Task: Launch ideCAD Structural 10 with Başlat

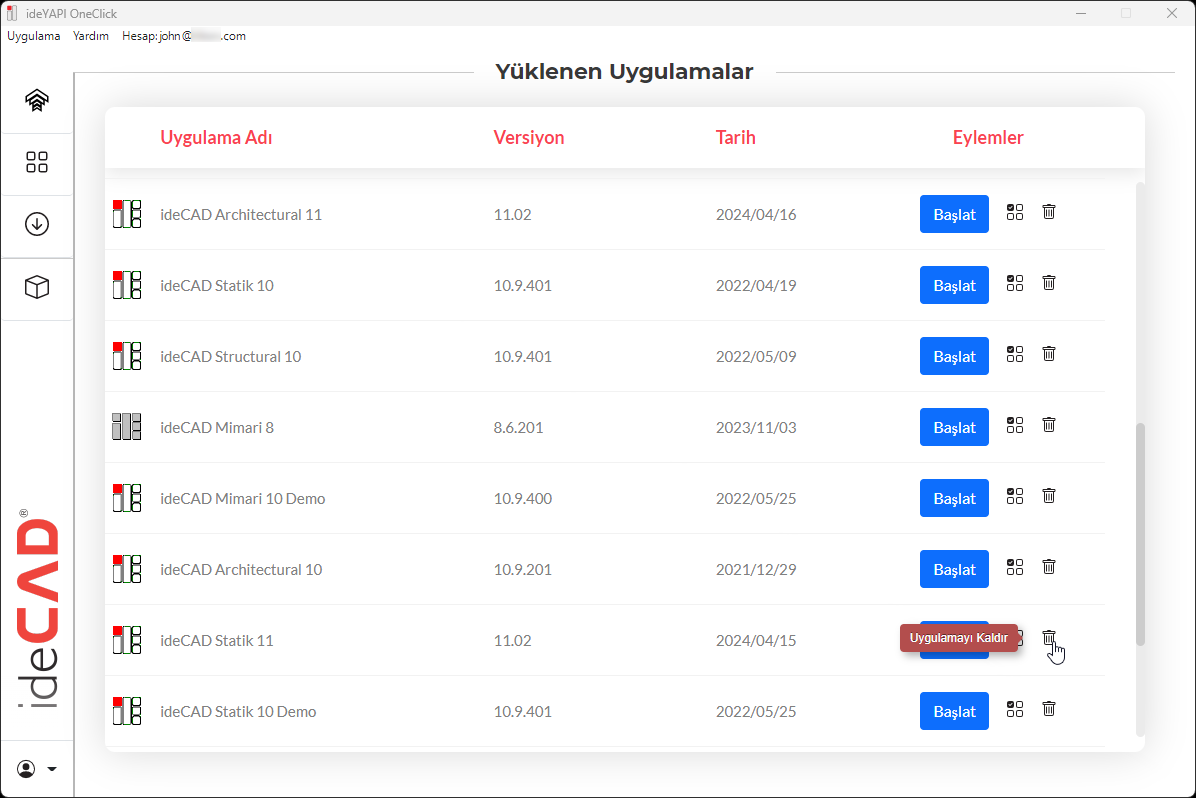Action: [954, 356]
